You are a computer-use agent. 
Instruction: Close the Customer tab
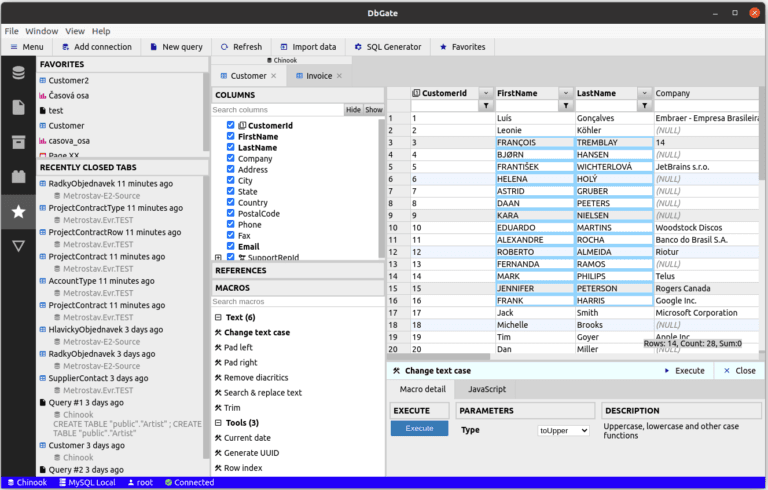274,76
